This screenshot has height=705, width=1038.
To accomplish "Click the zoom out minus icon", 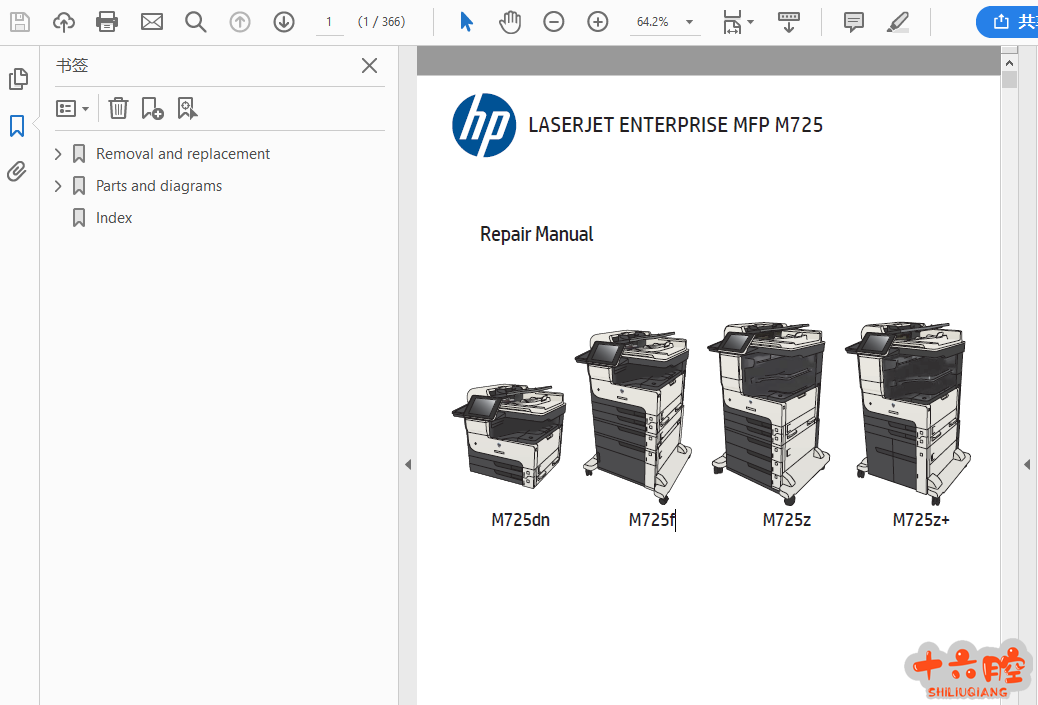I will [x=554, y=21].
